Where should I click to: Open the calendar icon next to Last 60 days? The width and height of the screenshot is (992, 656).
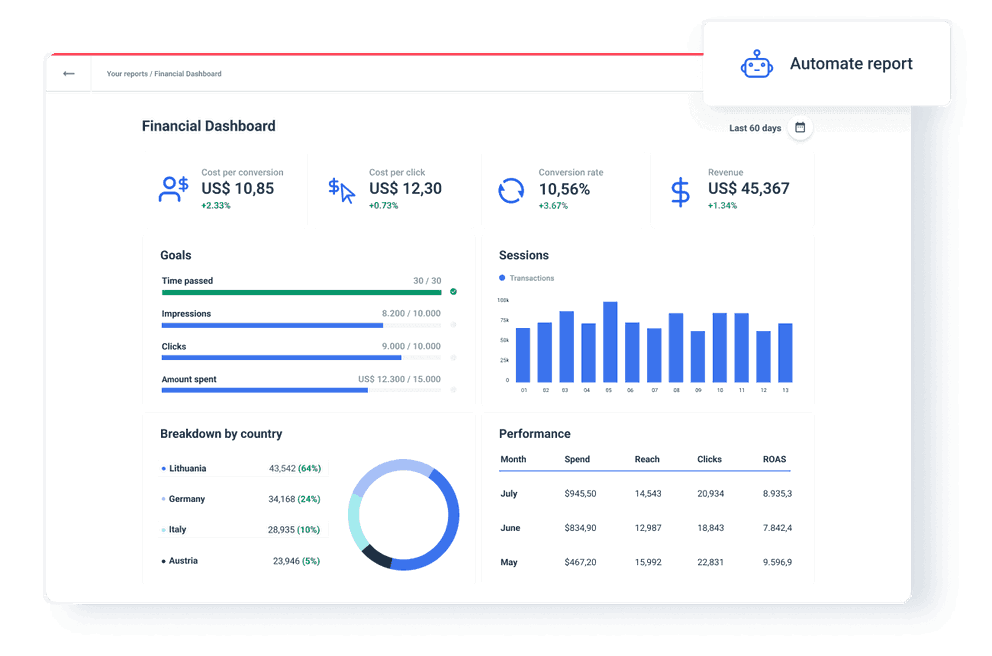pos(799,128)
